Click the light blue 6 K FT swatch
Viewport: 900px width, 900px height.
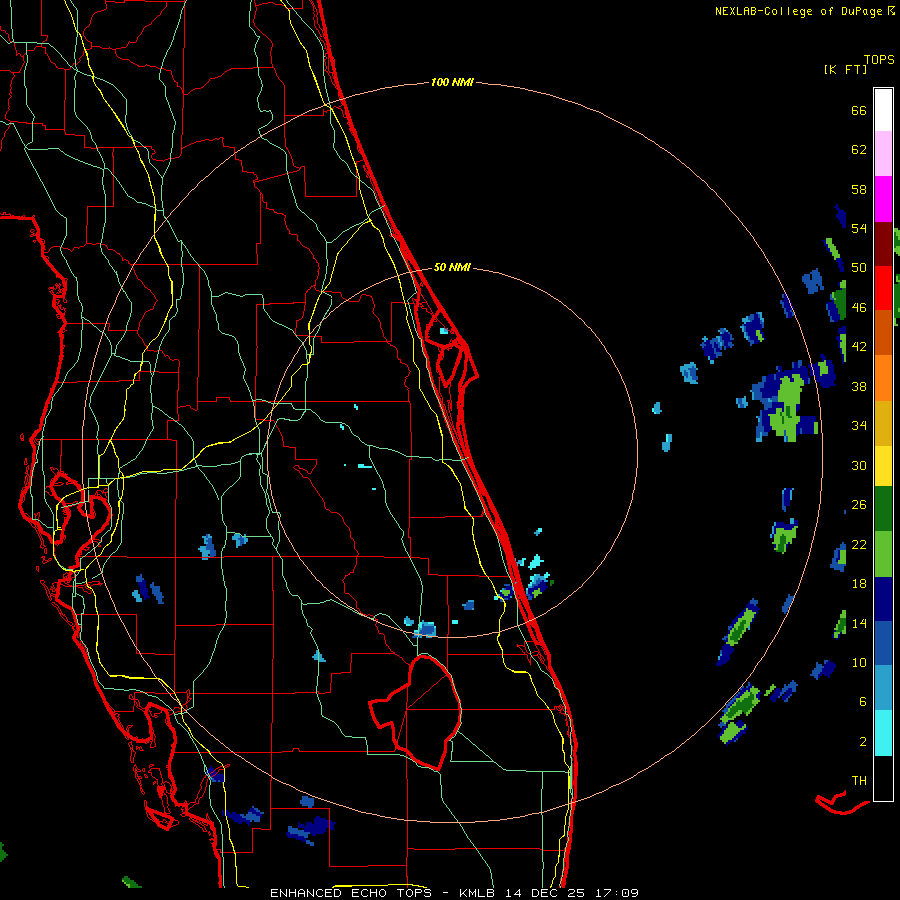pyautogui.click(x=883, y=688)
